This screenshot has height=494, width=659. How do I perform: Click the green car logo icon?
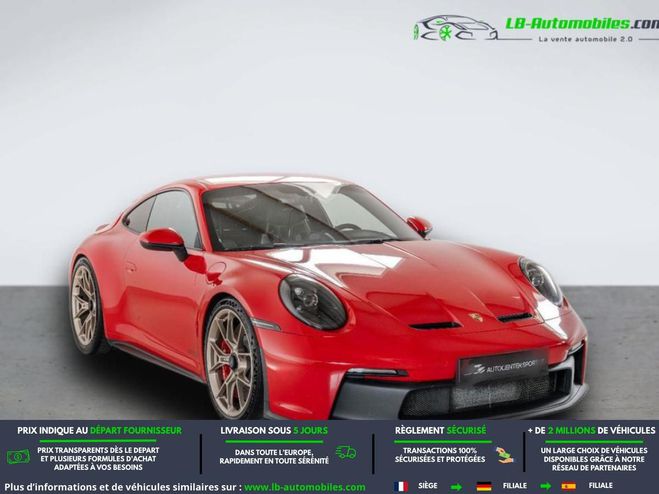pyautogui.click(x=456, y=29)
